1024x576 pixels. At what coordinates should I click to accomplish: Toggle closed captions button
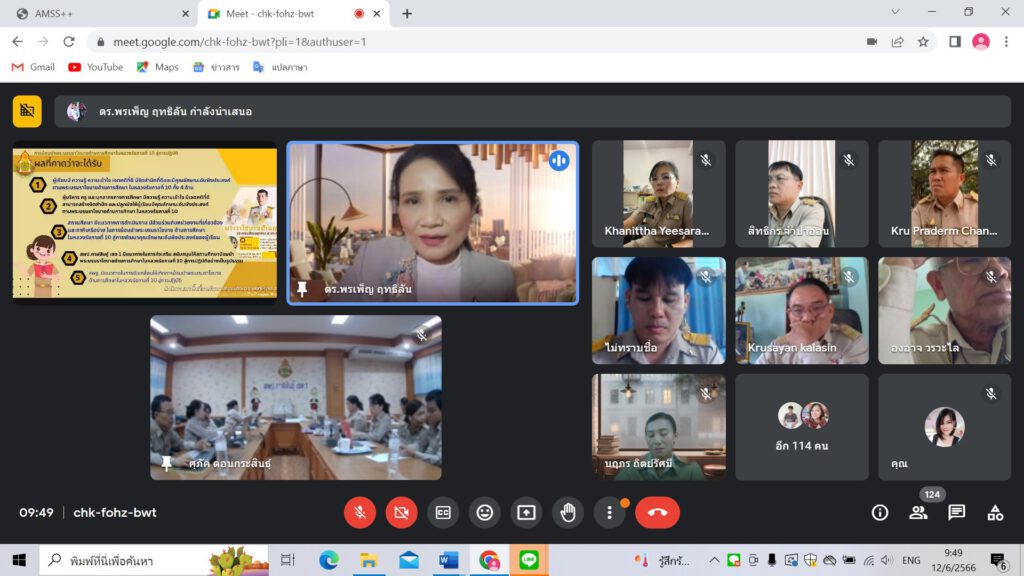pos(443,513)
